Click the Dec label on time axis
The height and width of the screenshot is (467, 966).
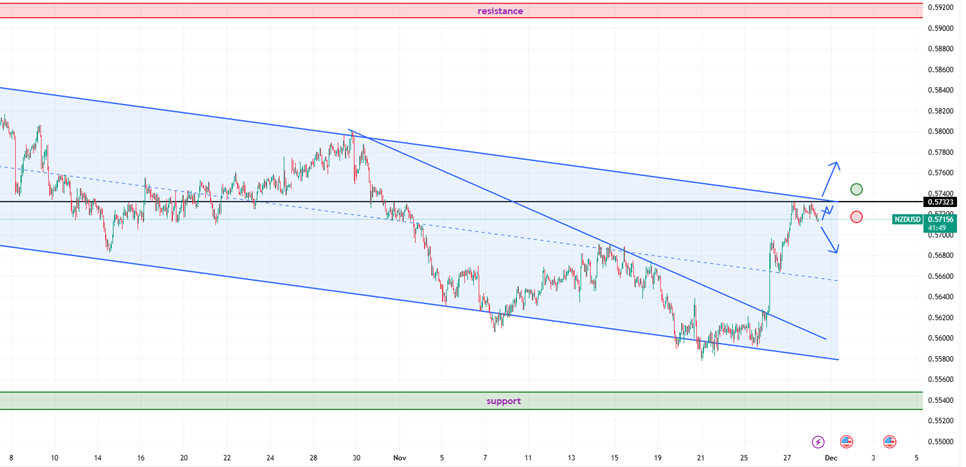(x=830, y=457)
